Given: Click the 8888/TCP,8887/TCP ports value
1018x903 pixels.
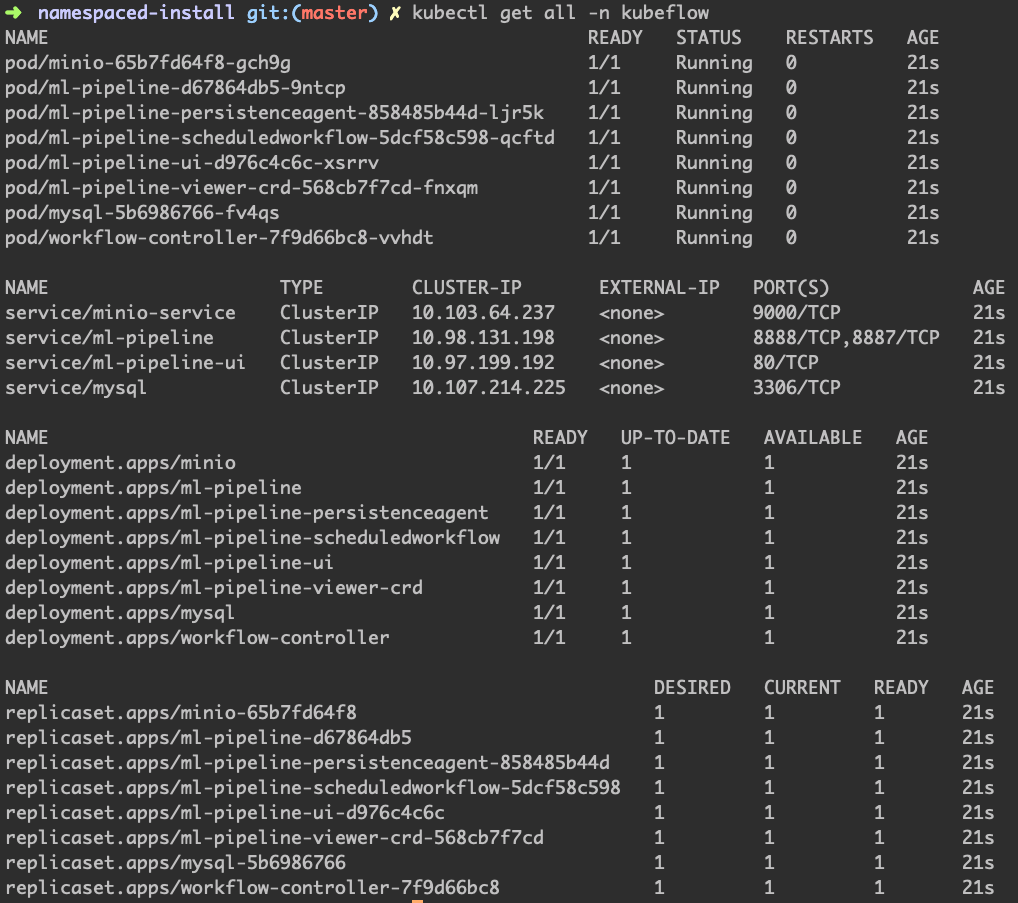Looking at the screenshot, I should coord(846,338).
